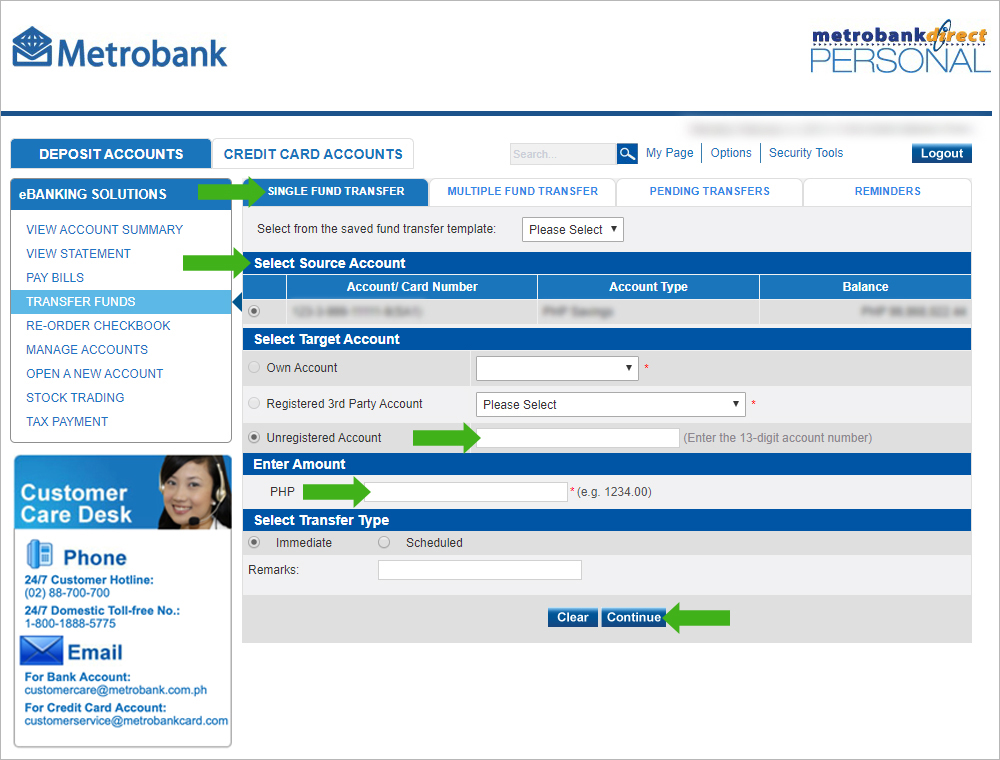The width and height of the screenshot is (1000, 760).
Task: Open Stock Trading menu item
Action: pos(75,398)
